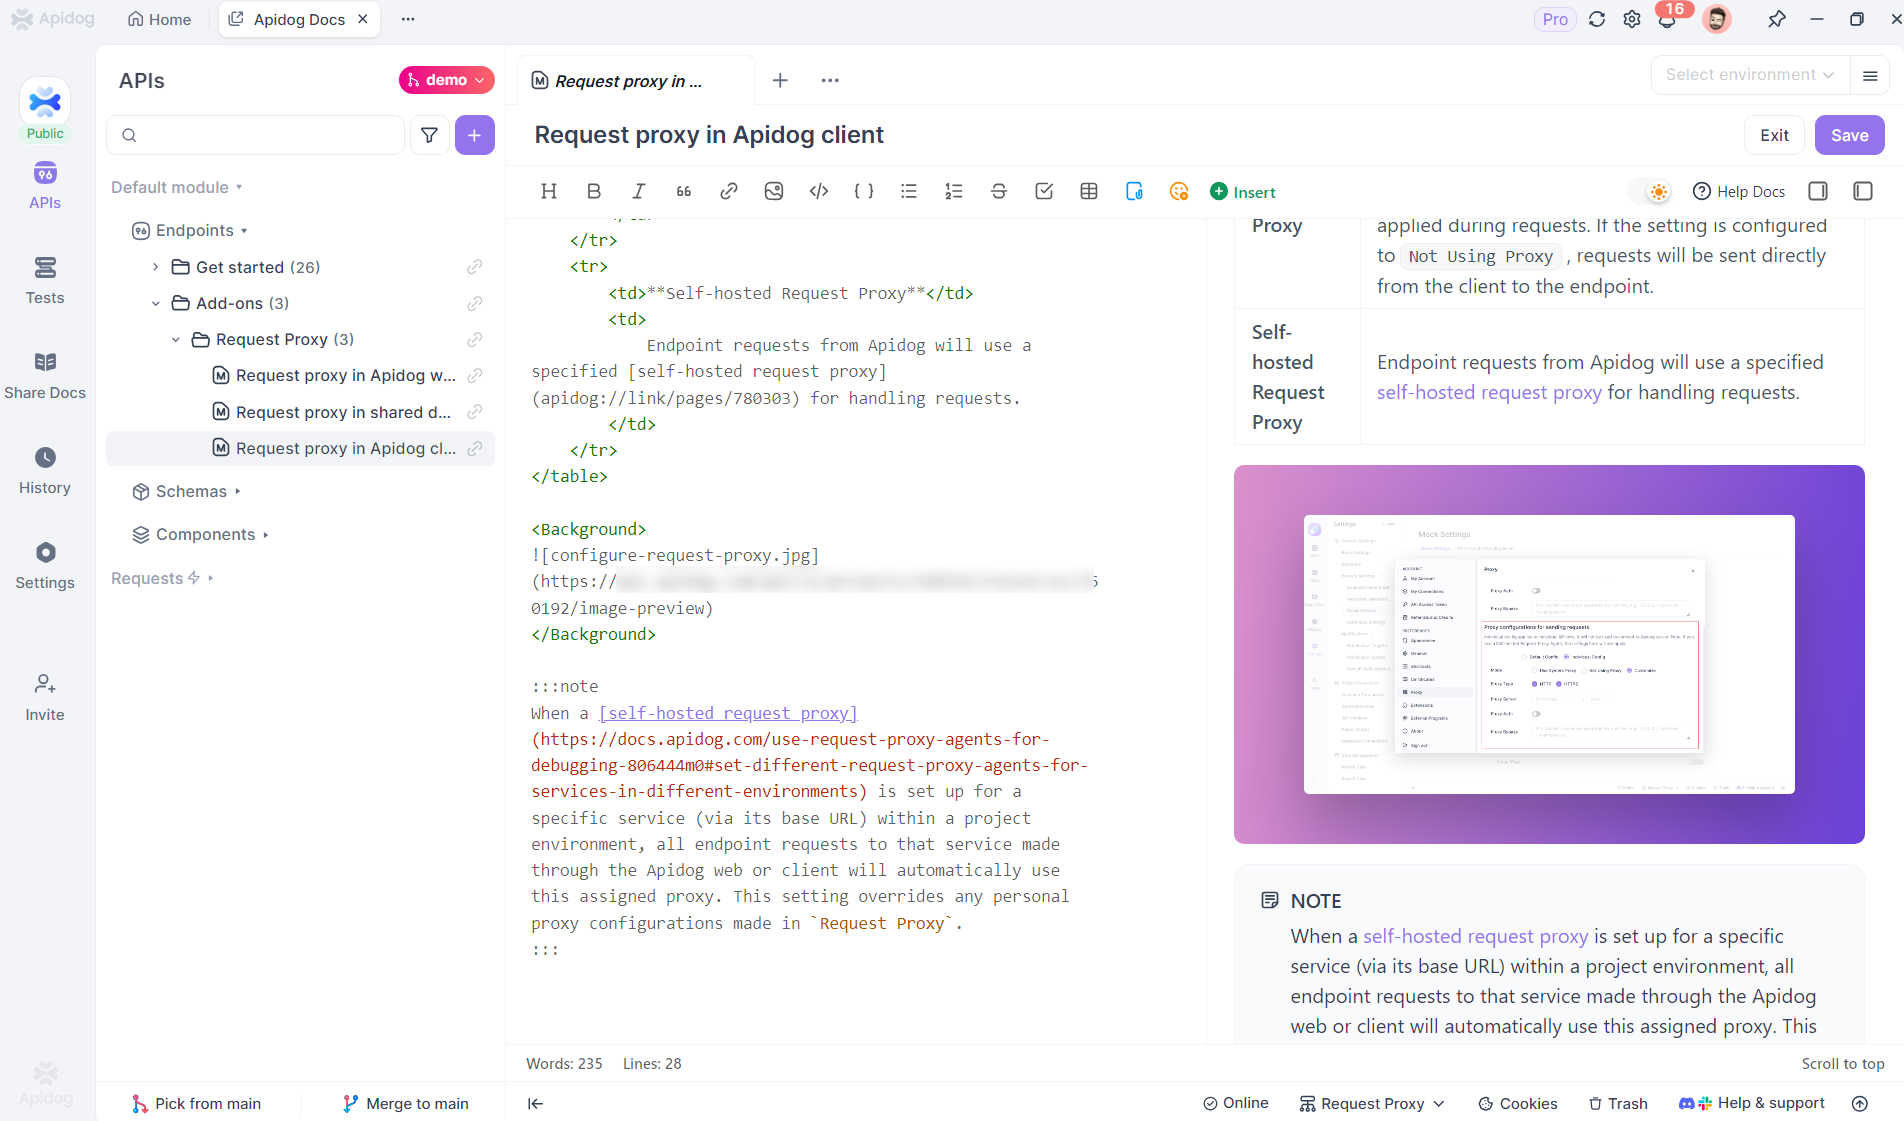Screen dimensions: 1904x1121
Task: Insert inline code
Action: point(819,191)
